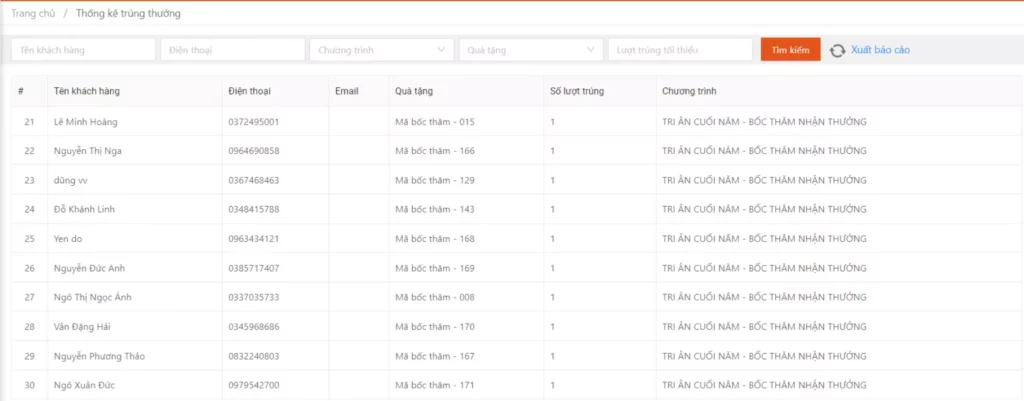Image resolution: width=1024 pixels, height=401 pixels.
Task: Click customer name Ngô Xuân Đức
Action: 85,386
